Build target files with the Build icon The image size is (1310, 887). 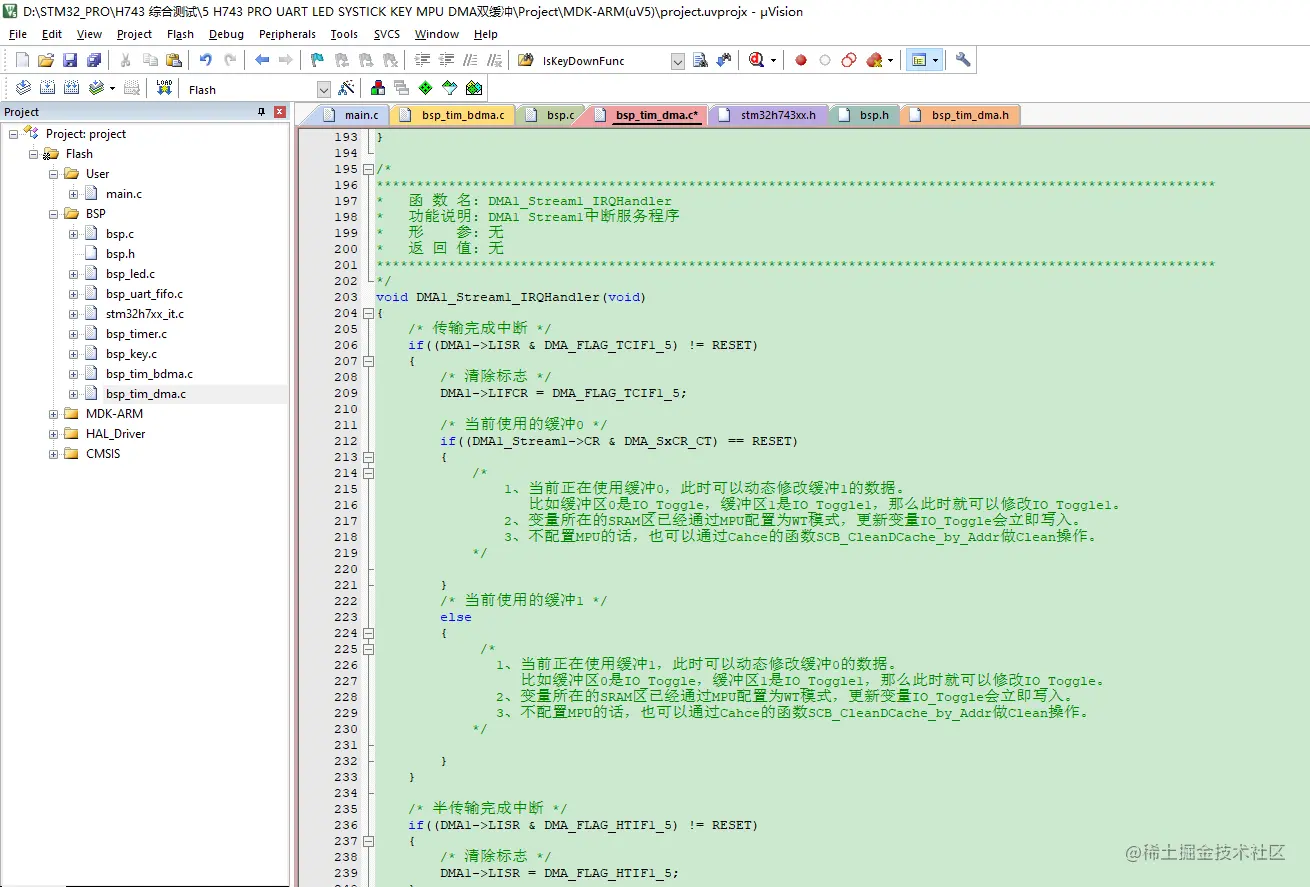tap(46, 89)
